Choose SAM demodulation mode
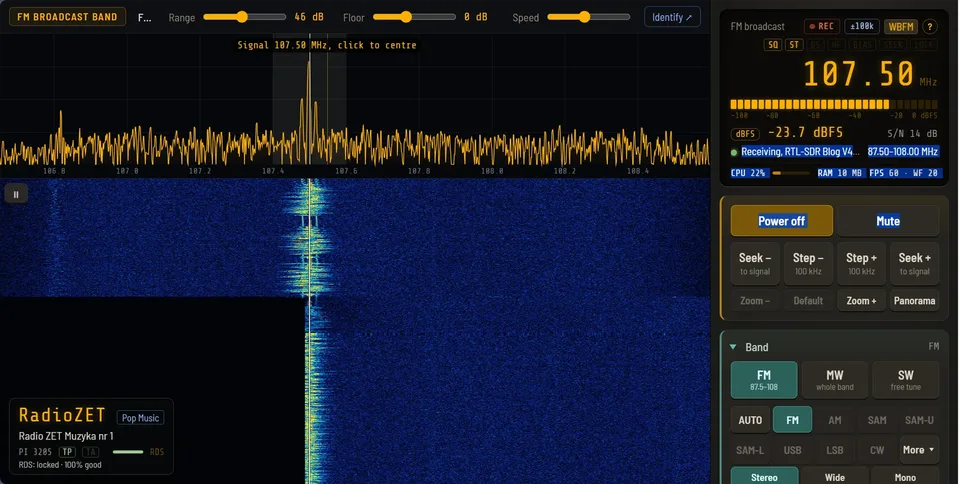 877,420
